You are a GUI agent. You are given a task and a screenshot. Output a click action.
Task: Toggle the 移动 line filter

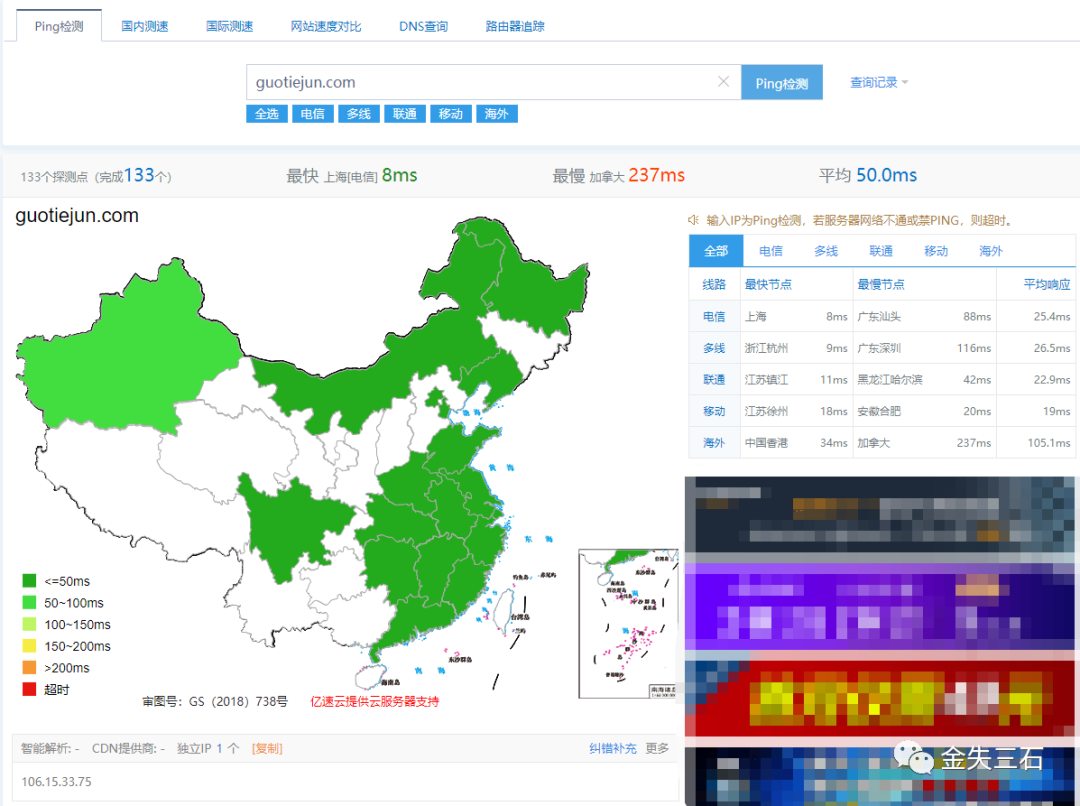450,114
